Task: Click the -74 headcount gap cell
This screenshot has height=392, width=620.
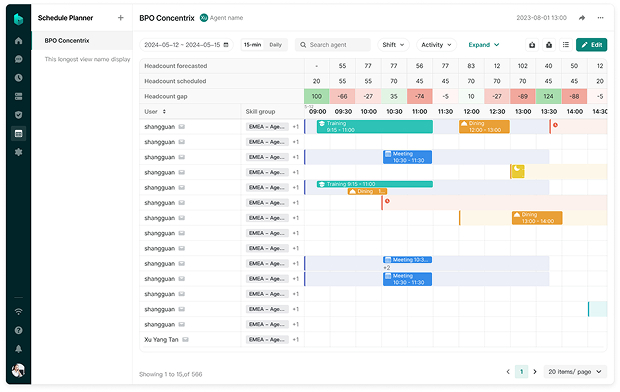Action: coord(420,96)
